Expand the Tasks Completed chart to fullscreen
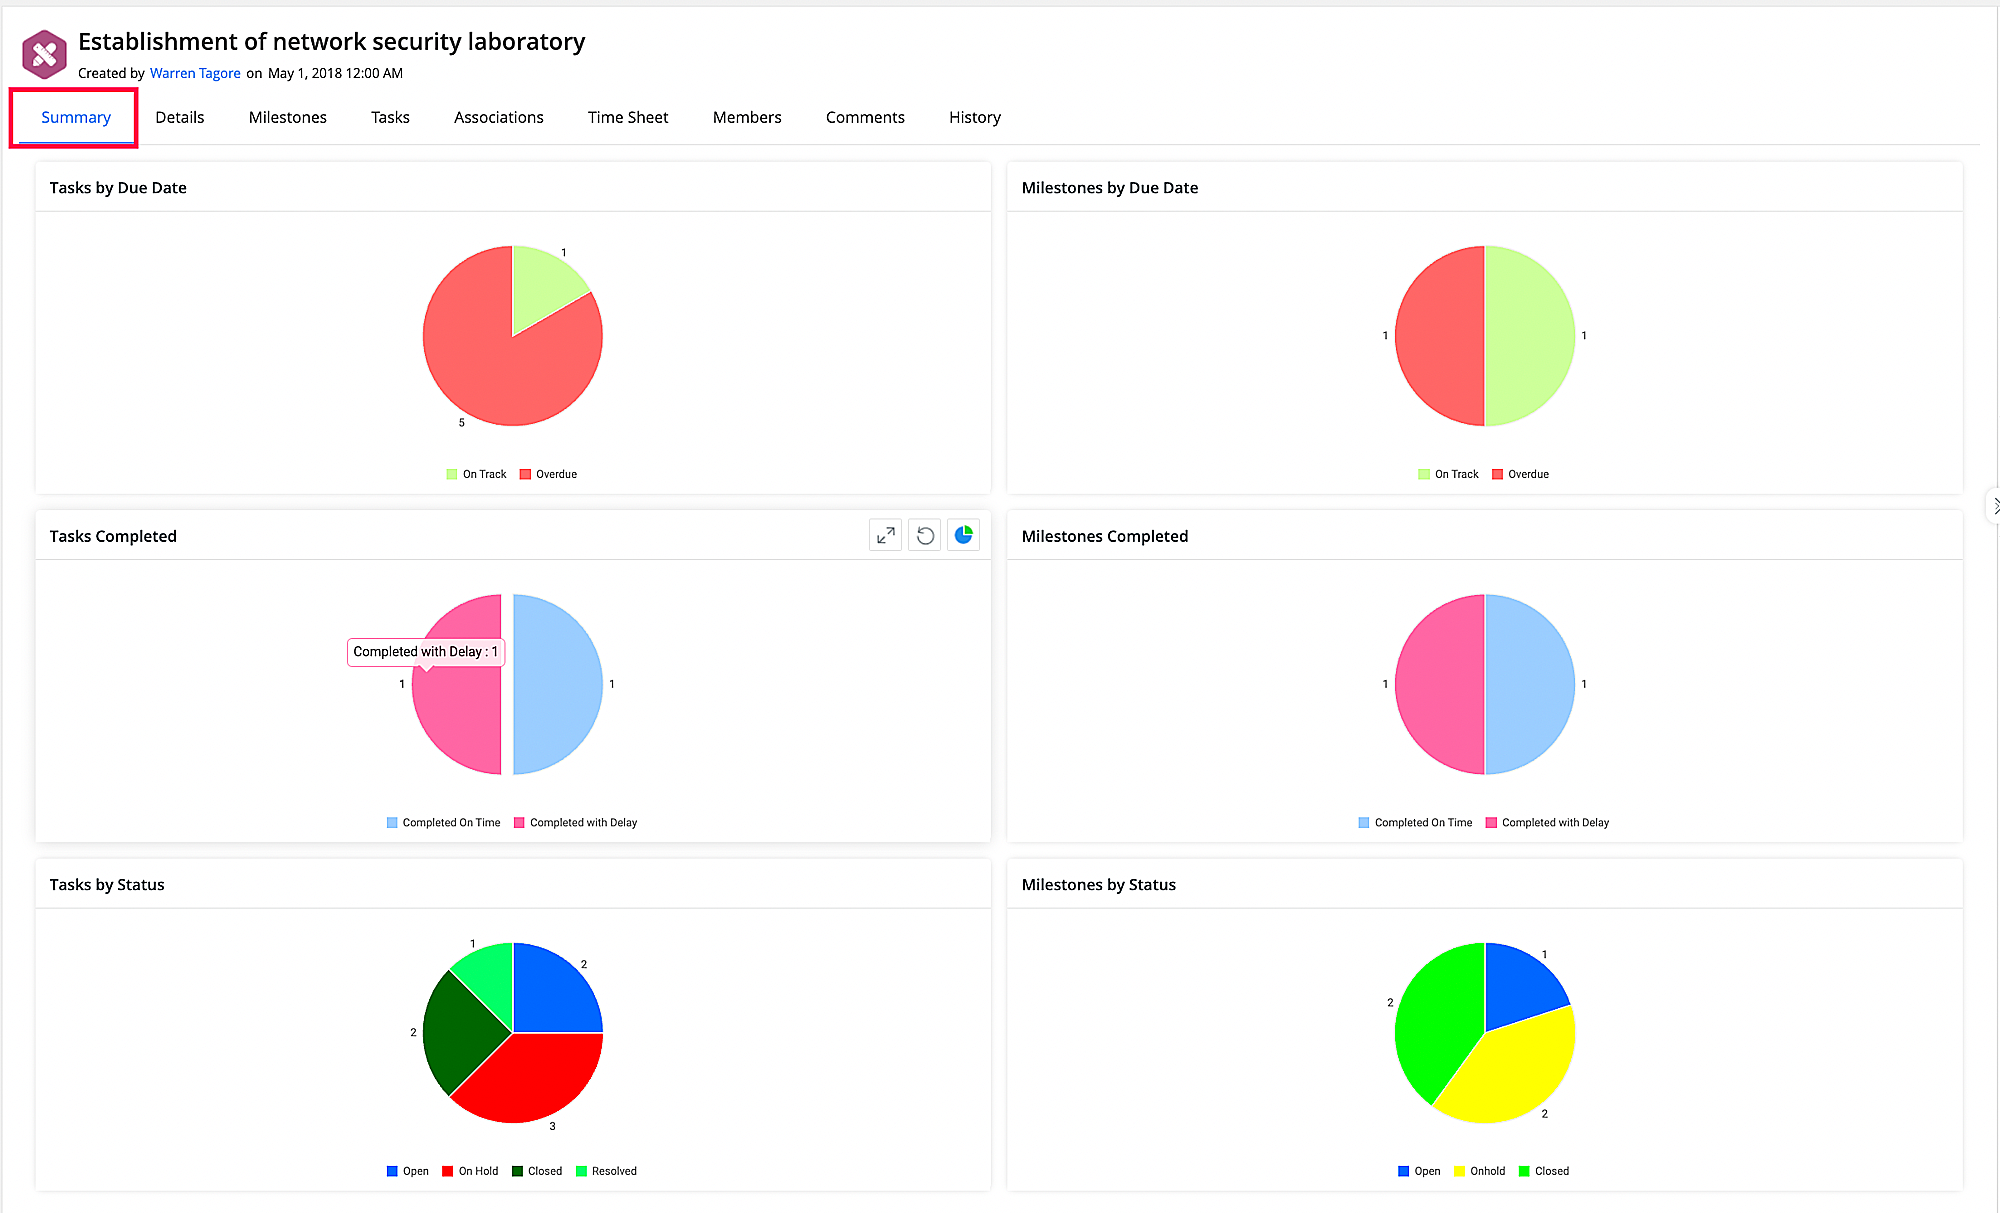 point(885,536)
